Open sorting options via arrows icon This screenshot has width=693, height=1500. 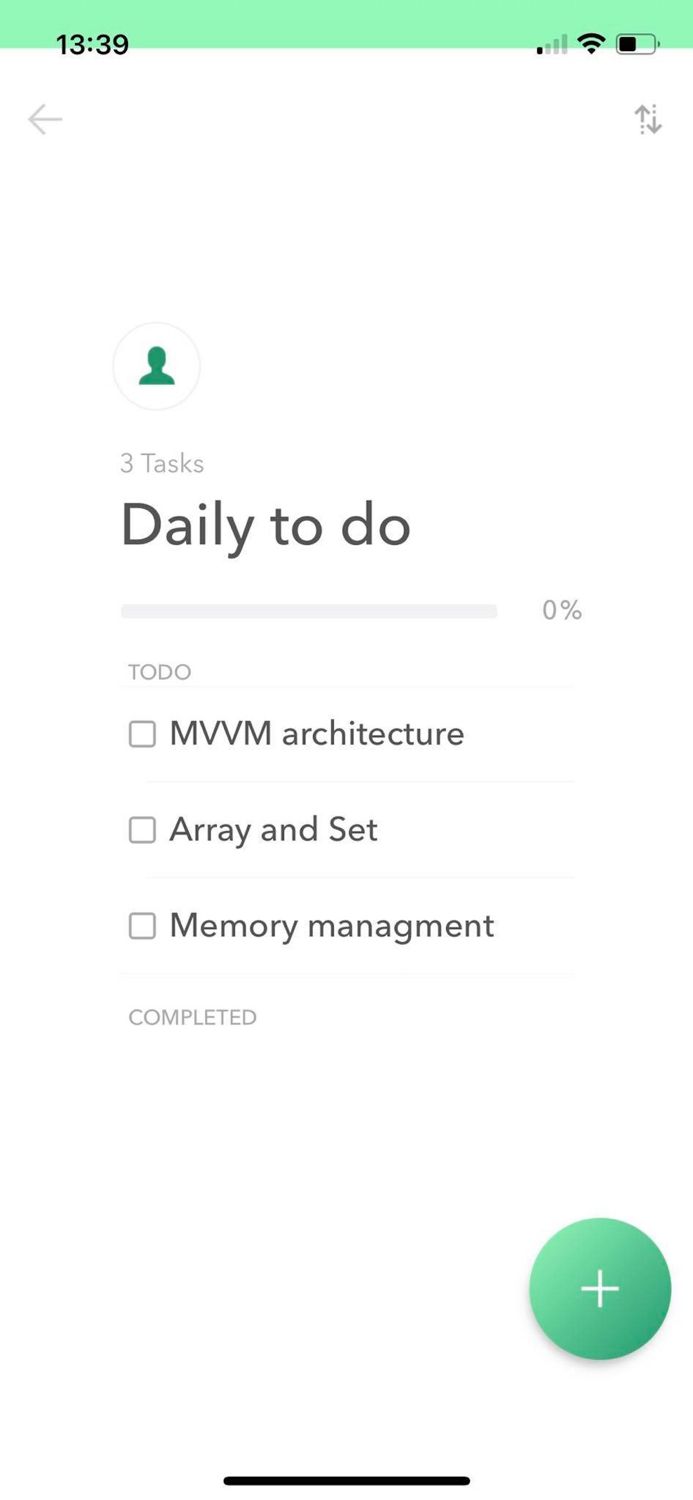pos(647,119)
